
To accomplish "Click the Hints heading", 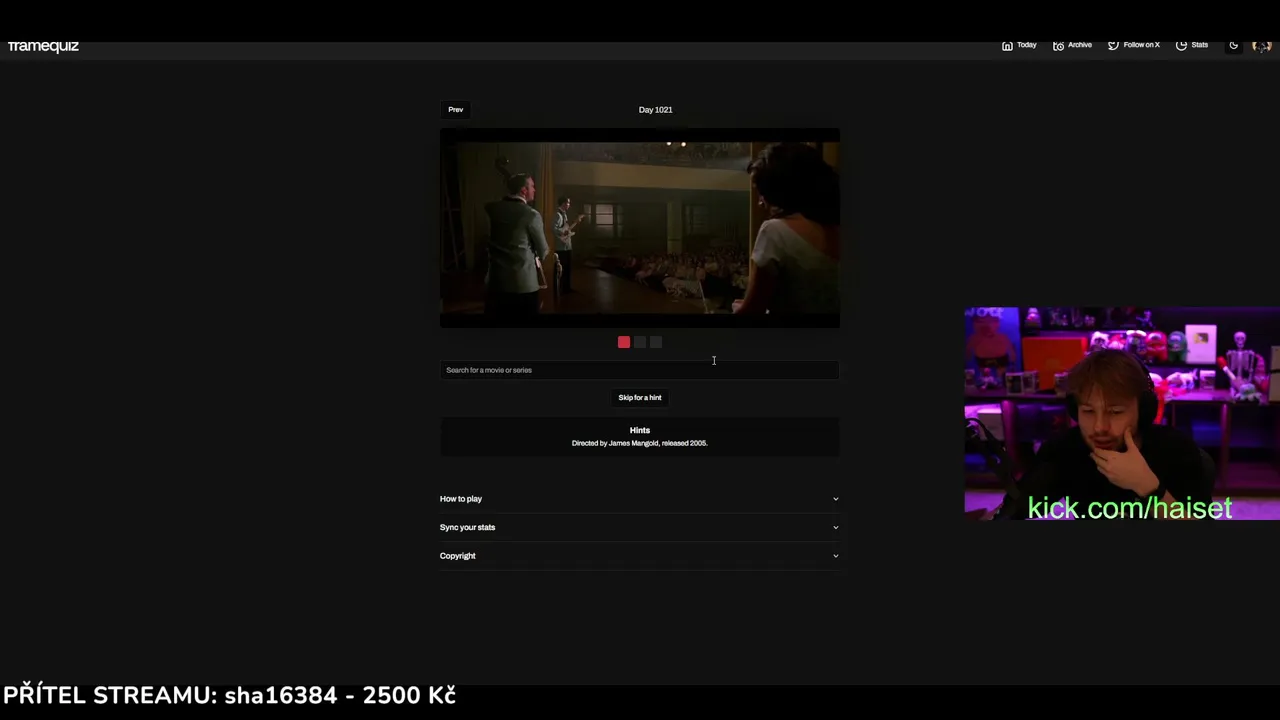I will point(640,430).
